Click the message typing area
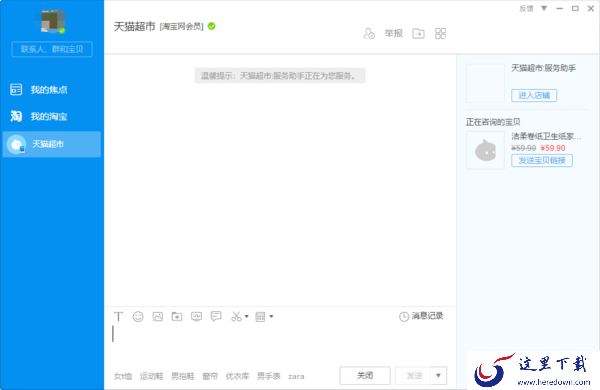 (281, 343)
